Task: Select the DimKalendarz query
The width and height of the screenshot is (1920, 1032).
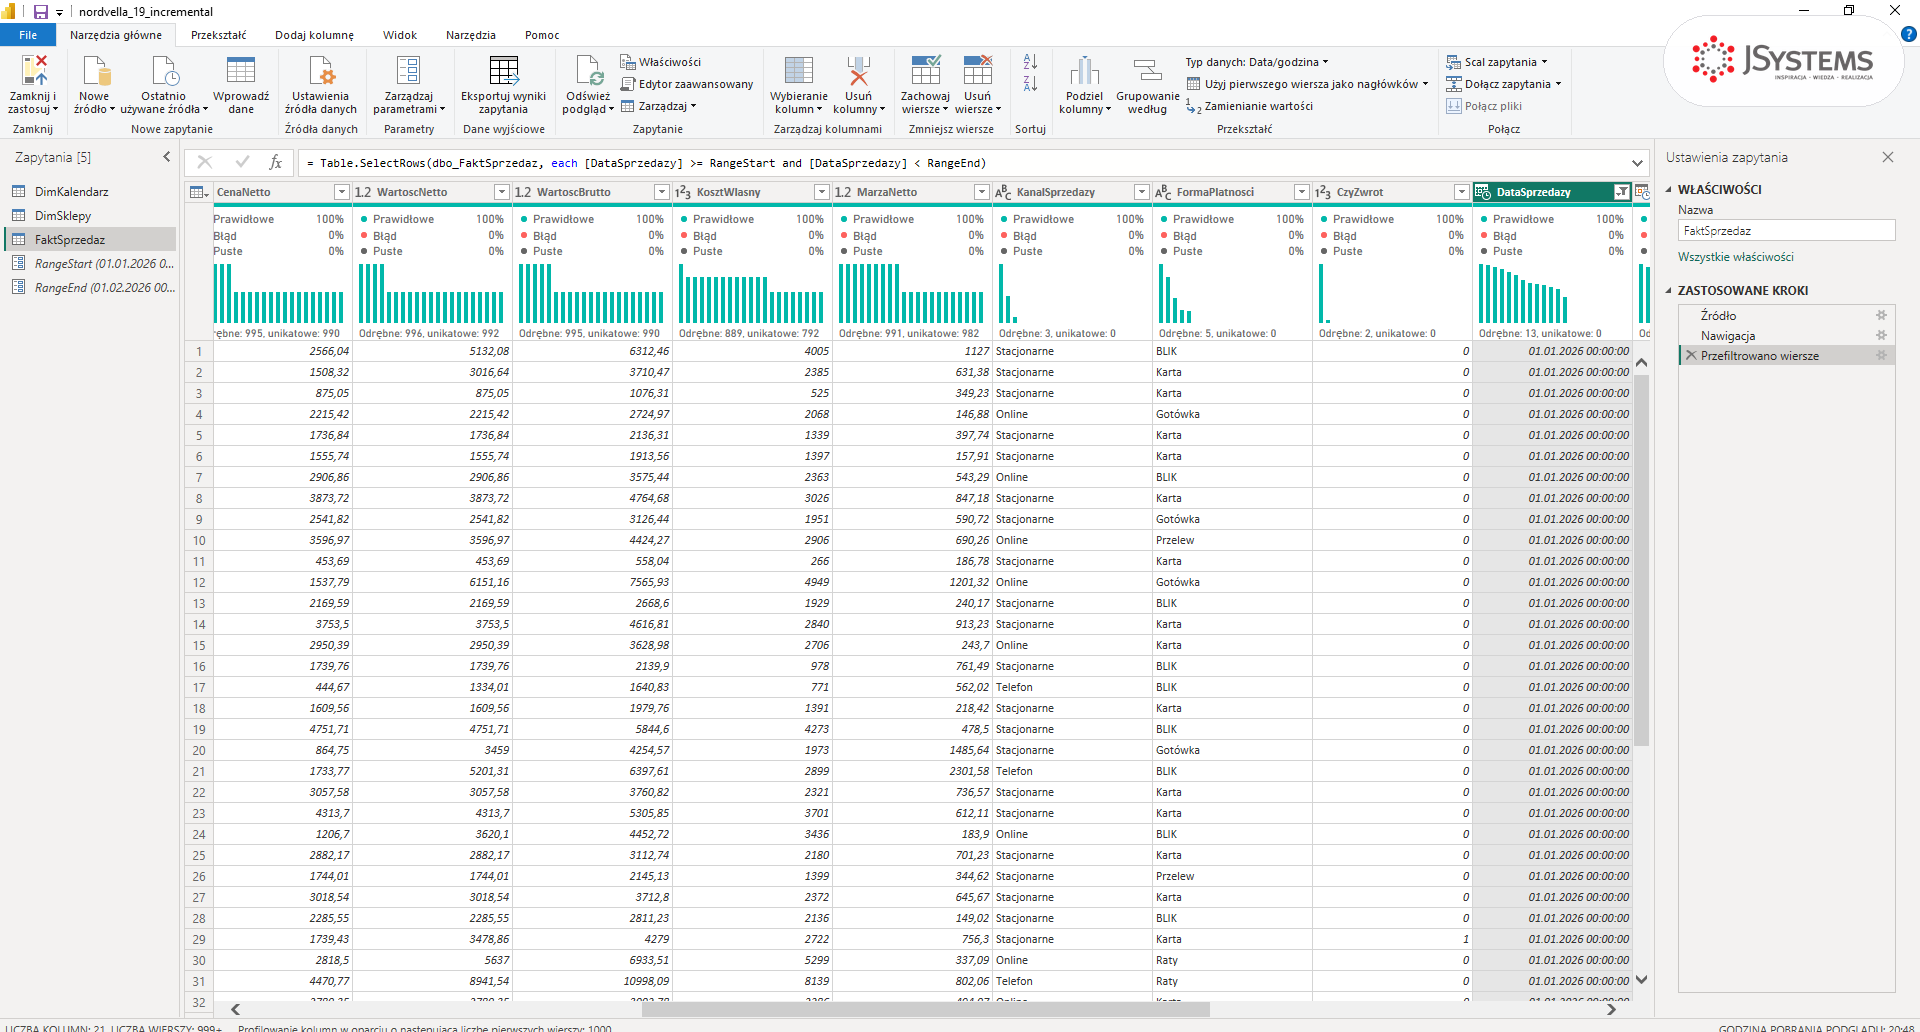Action: point(90,191)
